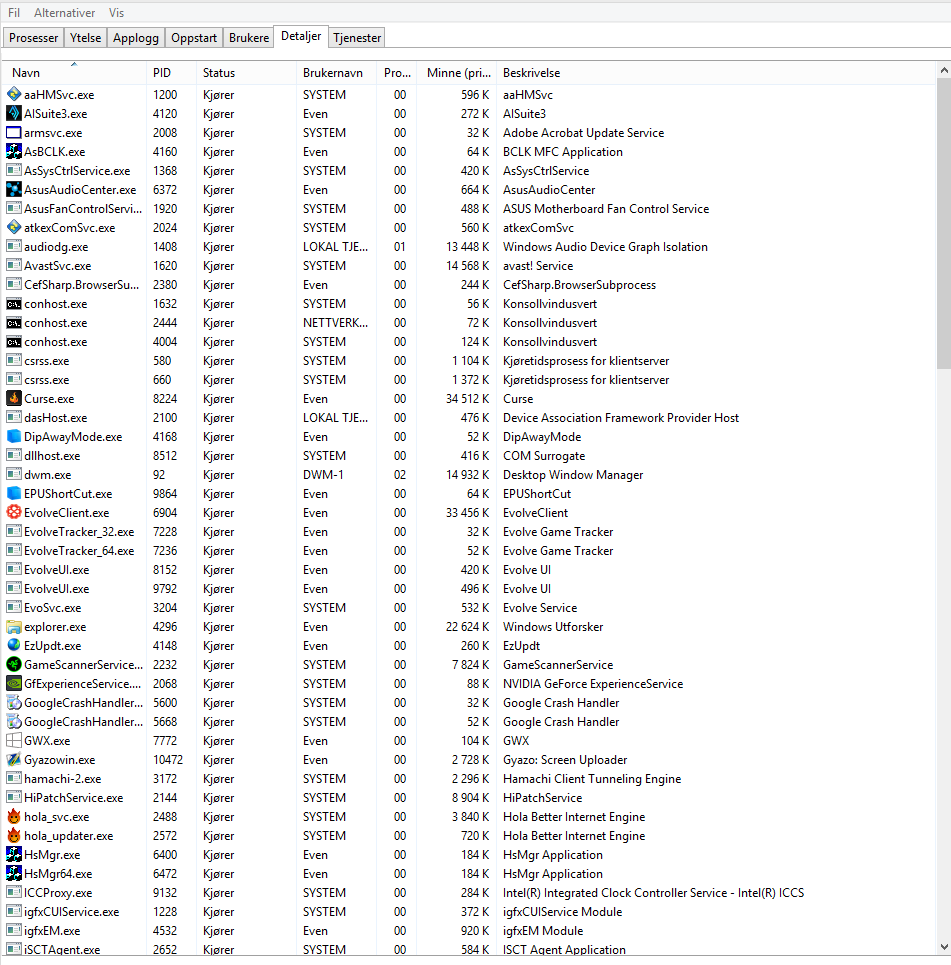Switch to the Brukere tab
The width and height of the screenshot is (951, 965).
[249, 38]
